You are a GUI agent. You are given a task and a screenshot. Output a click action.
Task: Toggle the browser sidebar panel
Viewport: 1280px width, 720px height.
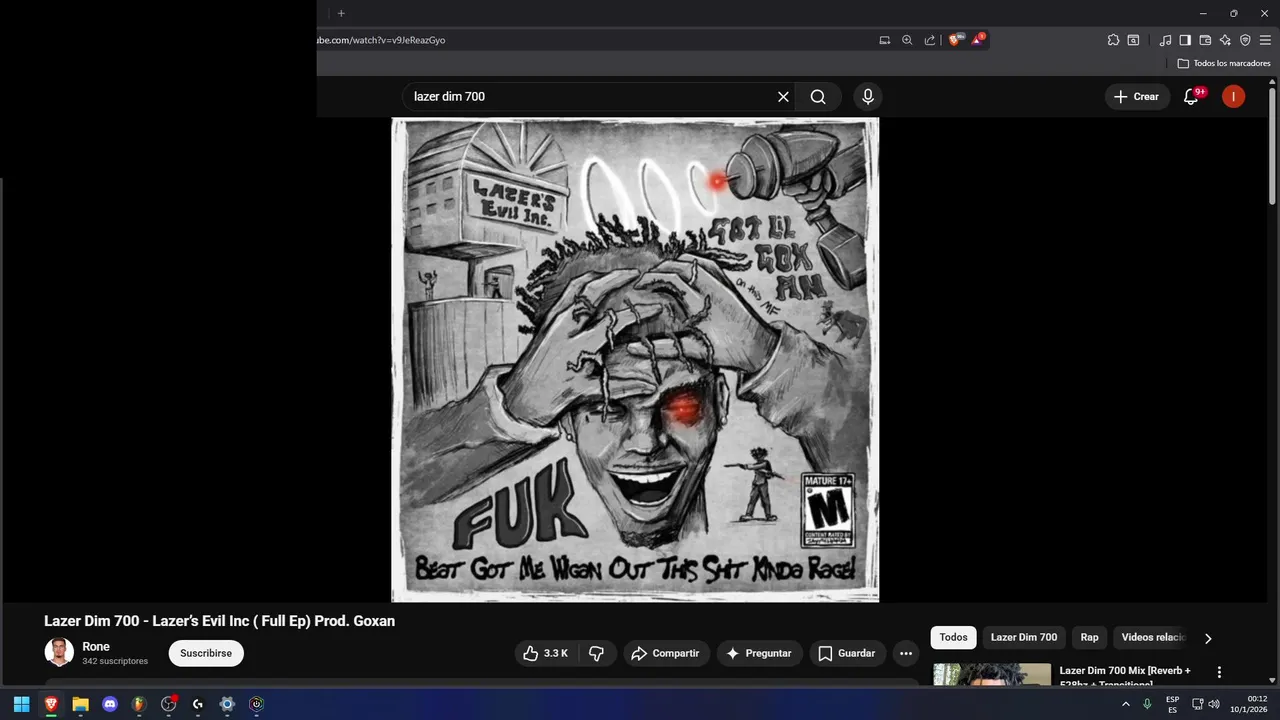pyautogui.click(x=1185, y=40)
